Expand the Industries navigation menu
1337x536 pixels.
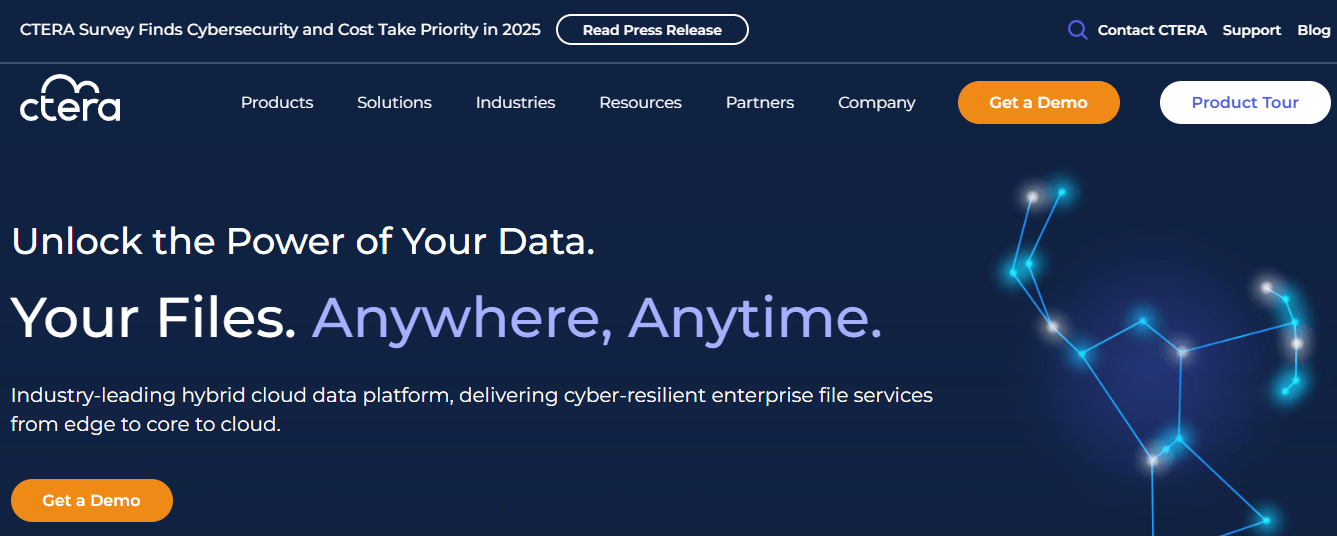515,102
